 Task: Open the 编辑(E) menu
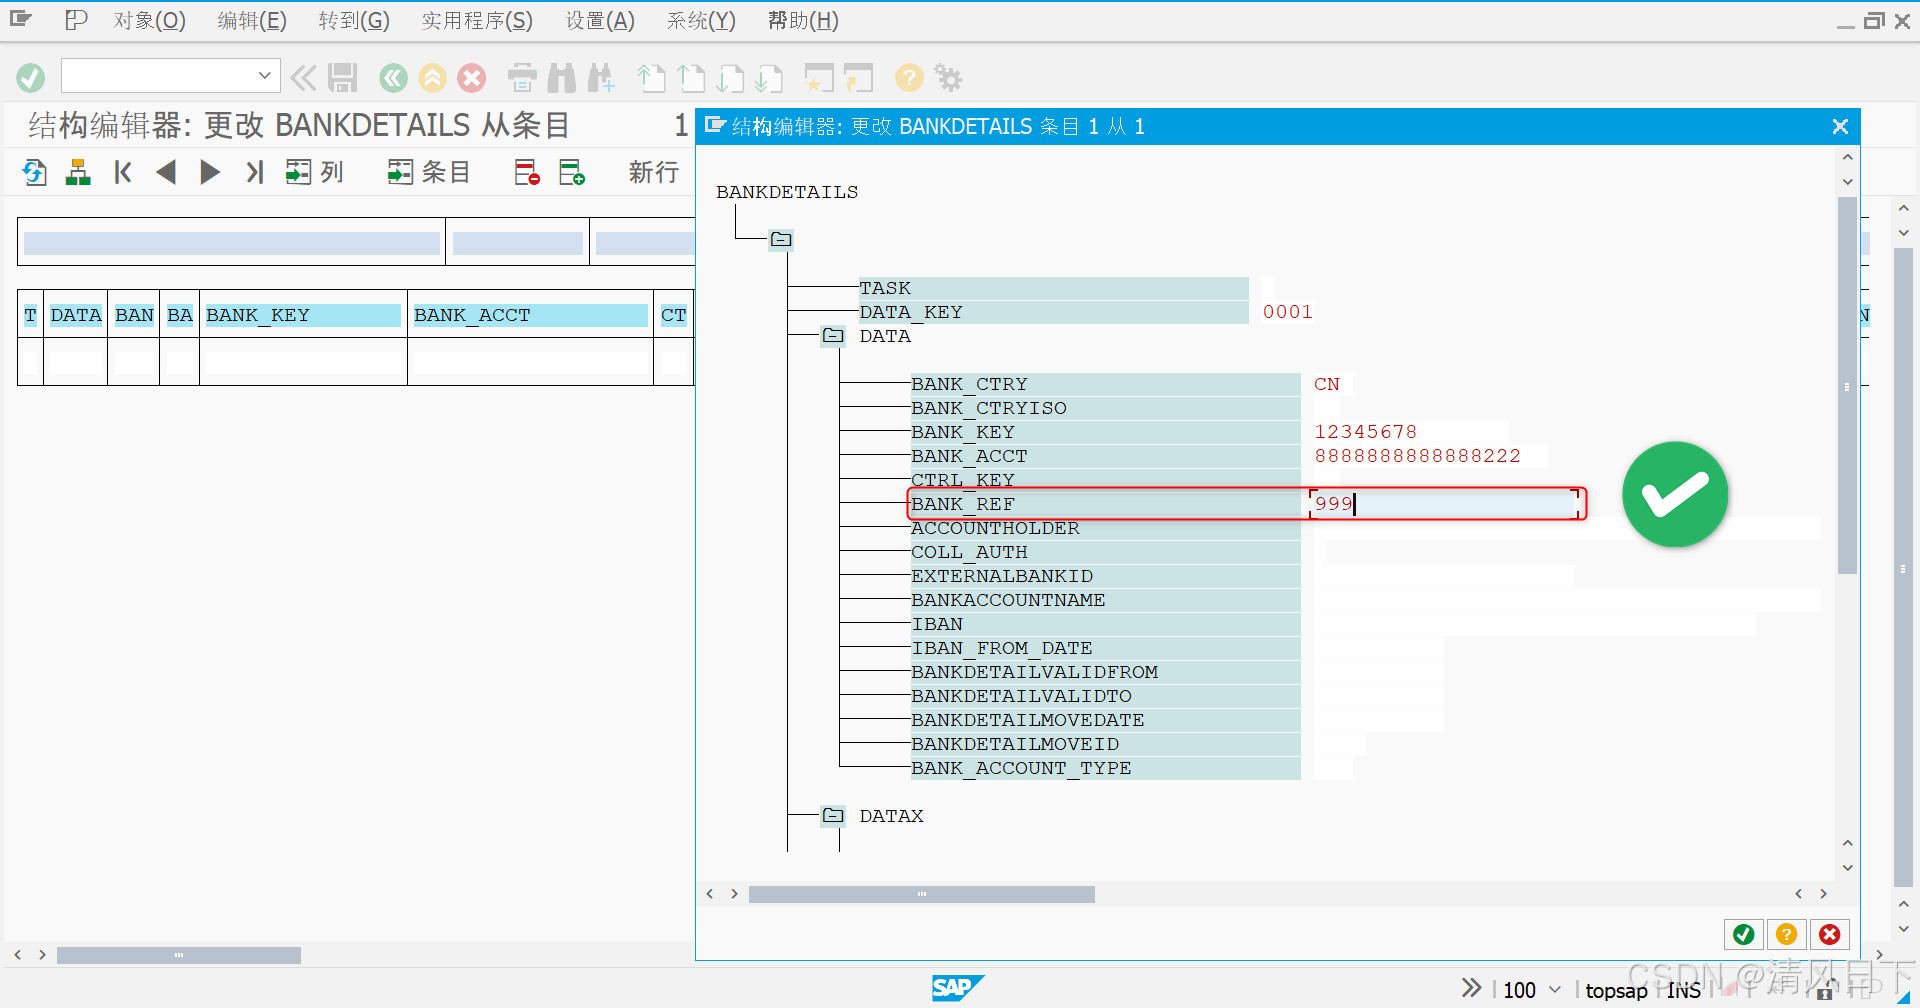(x=252, y=20)
